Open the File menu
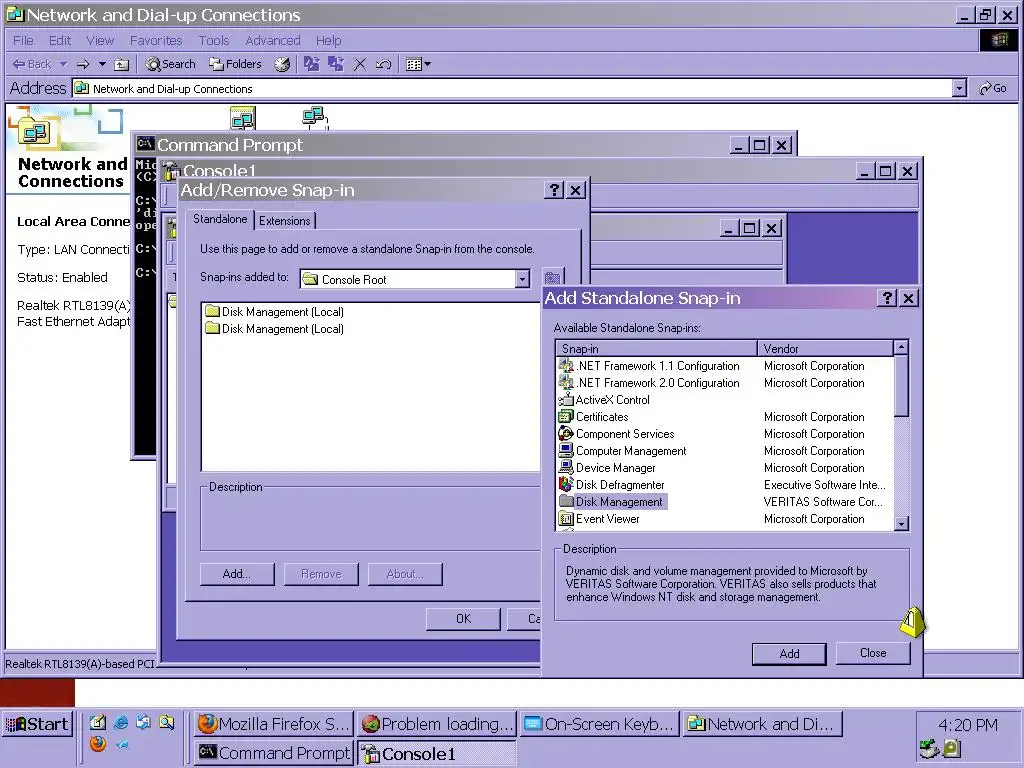 tap(23, 40)
